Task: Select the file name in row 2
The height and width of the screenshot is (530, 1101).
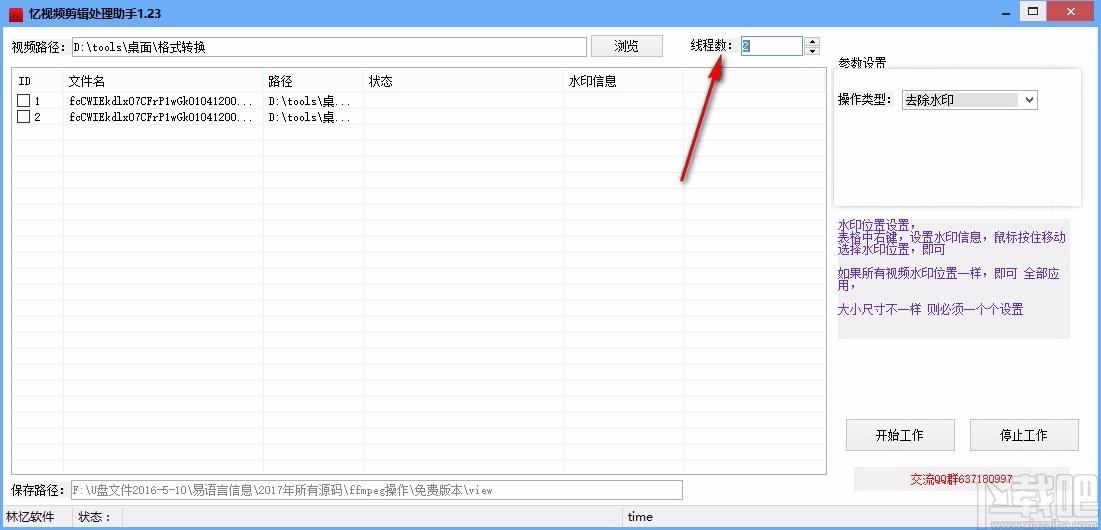Action: [x=161, y=117]
